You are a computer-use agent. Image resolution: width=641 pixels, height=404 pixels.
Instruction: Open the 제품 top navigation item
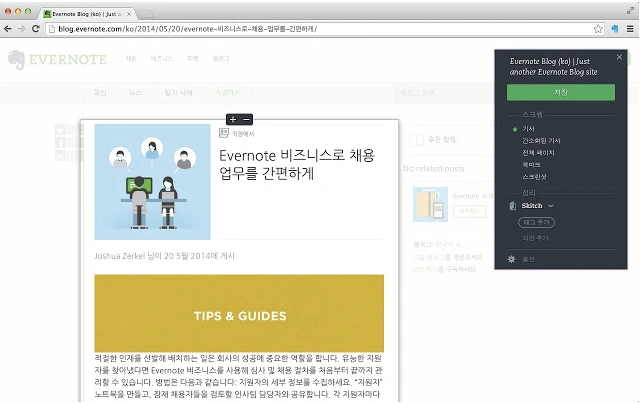point(131,58)
